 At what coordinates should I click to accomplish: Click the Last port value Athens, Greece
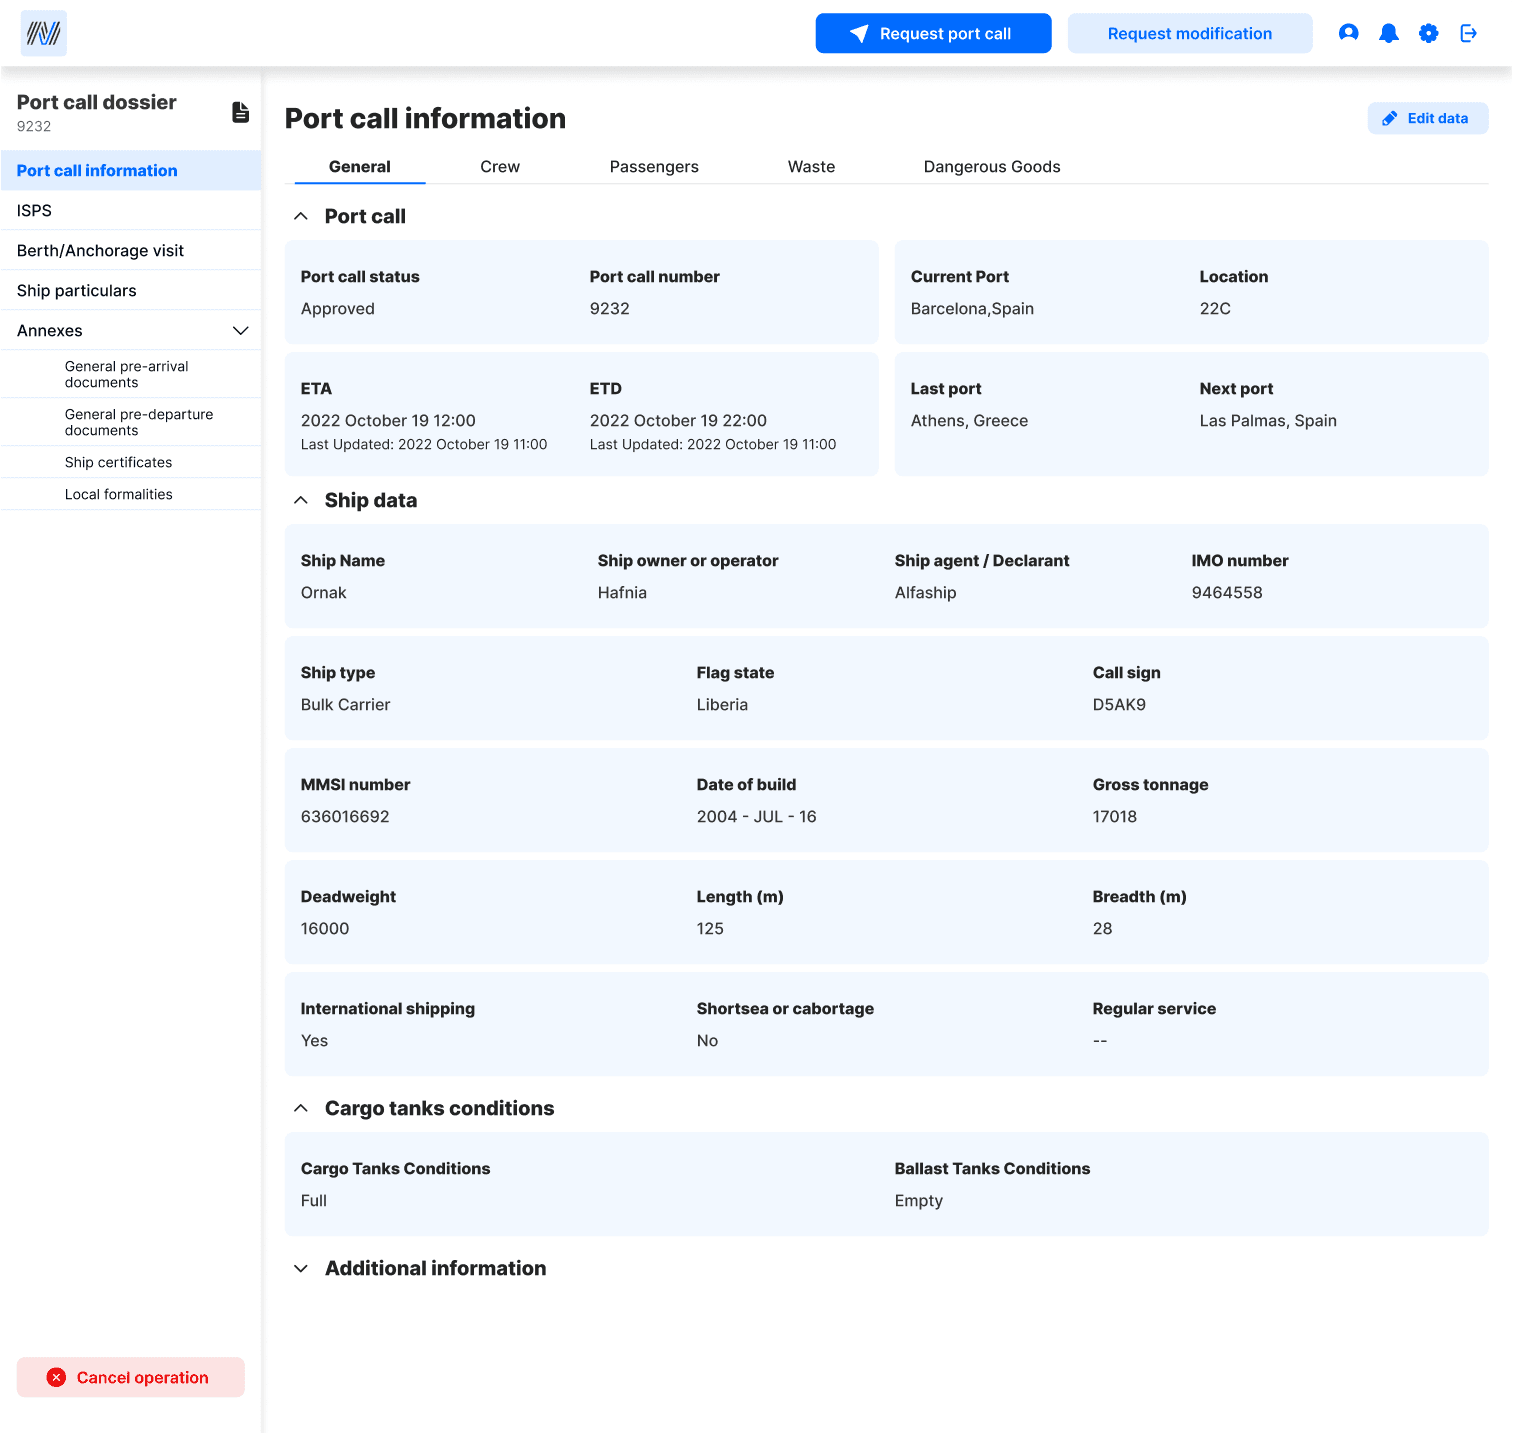tap(969, 420)
